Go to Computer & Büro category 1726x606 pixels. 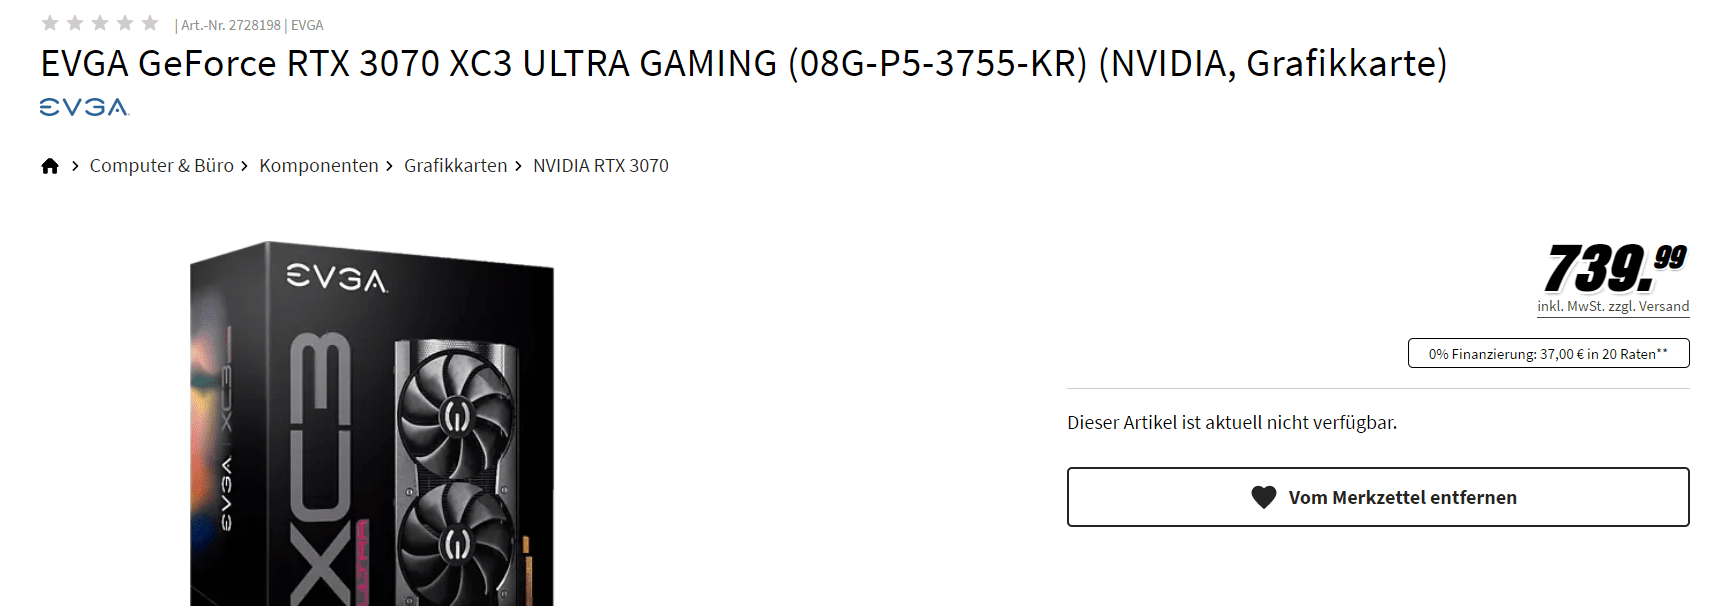(162, 166)
